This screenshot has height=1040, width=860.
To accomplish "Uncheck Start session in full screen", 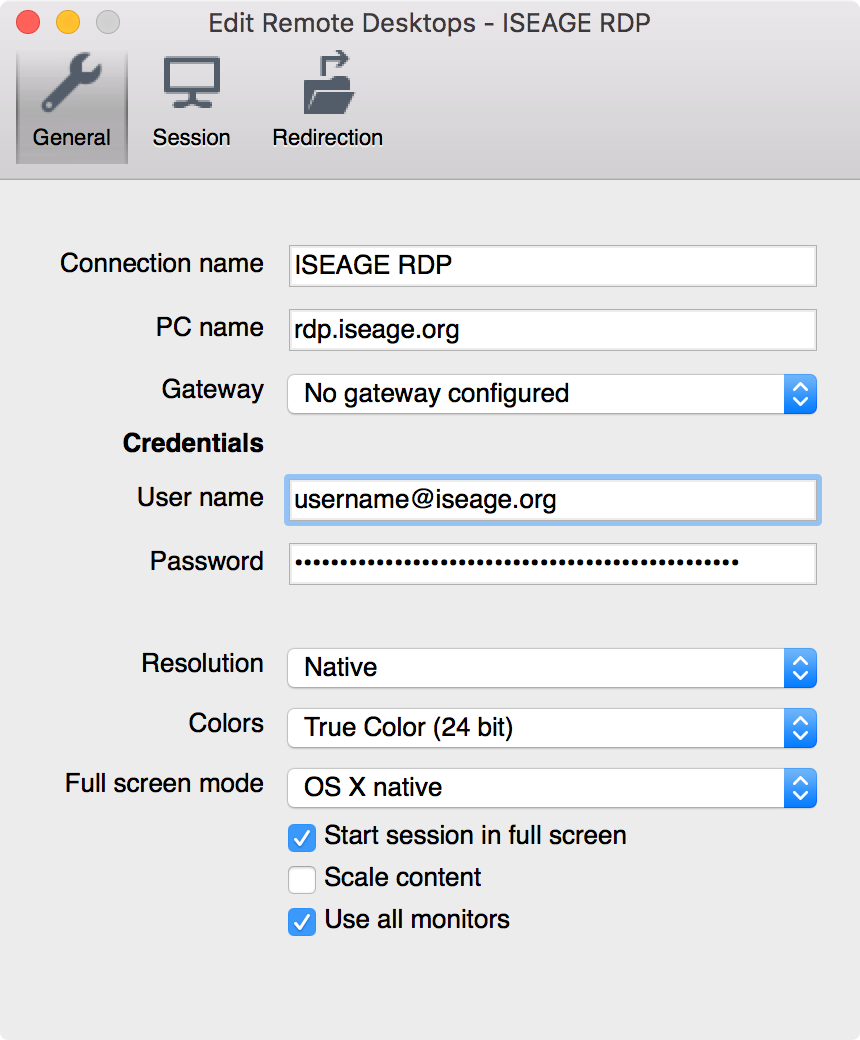I will point(301,838).
